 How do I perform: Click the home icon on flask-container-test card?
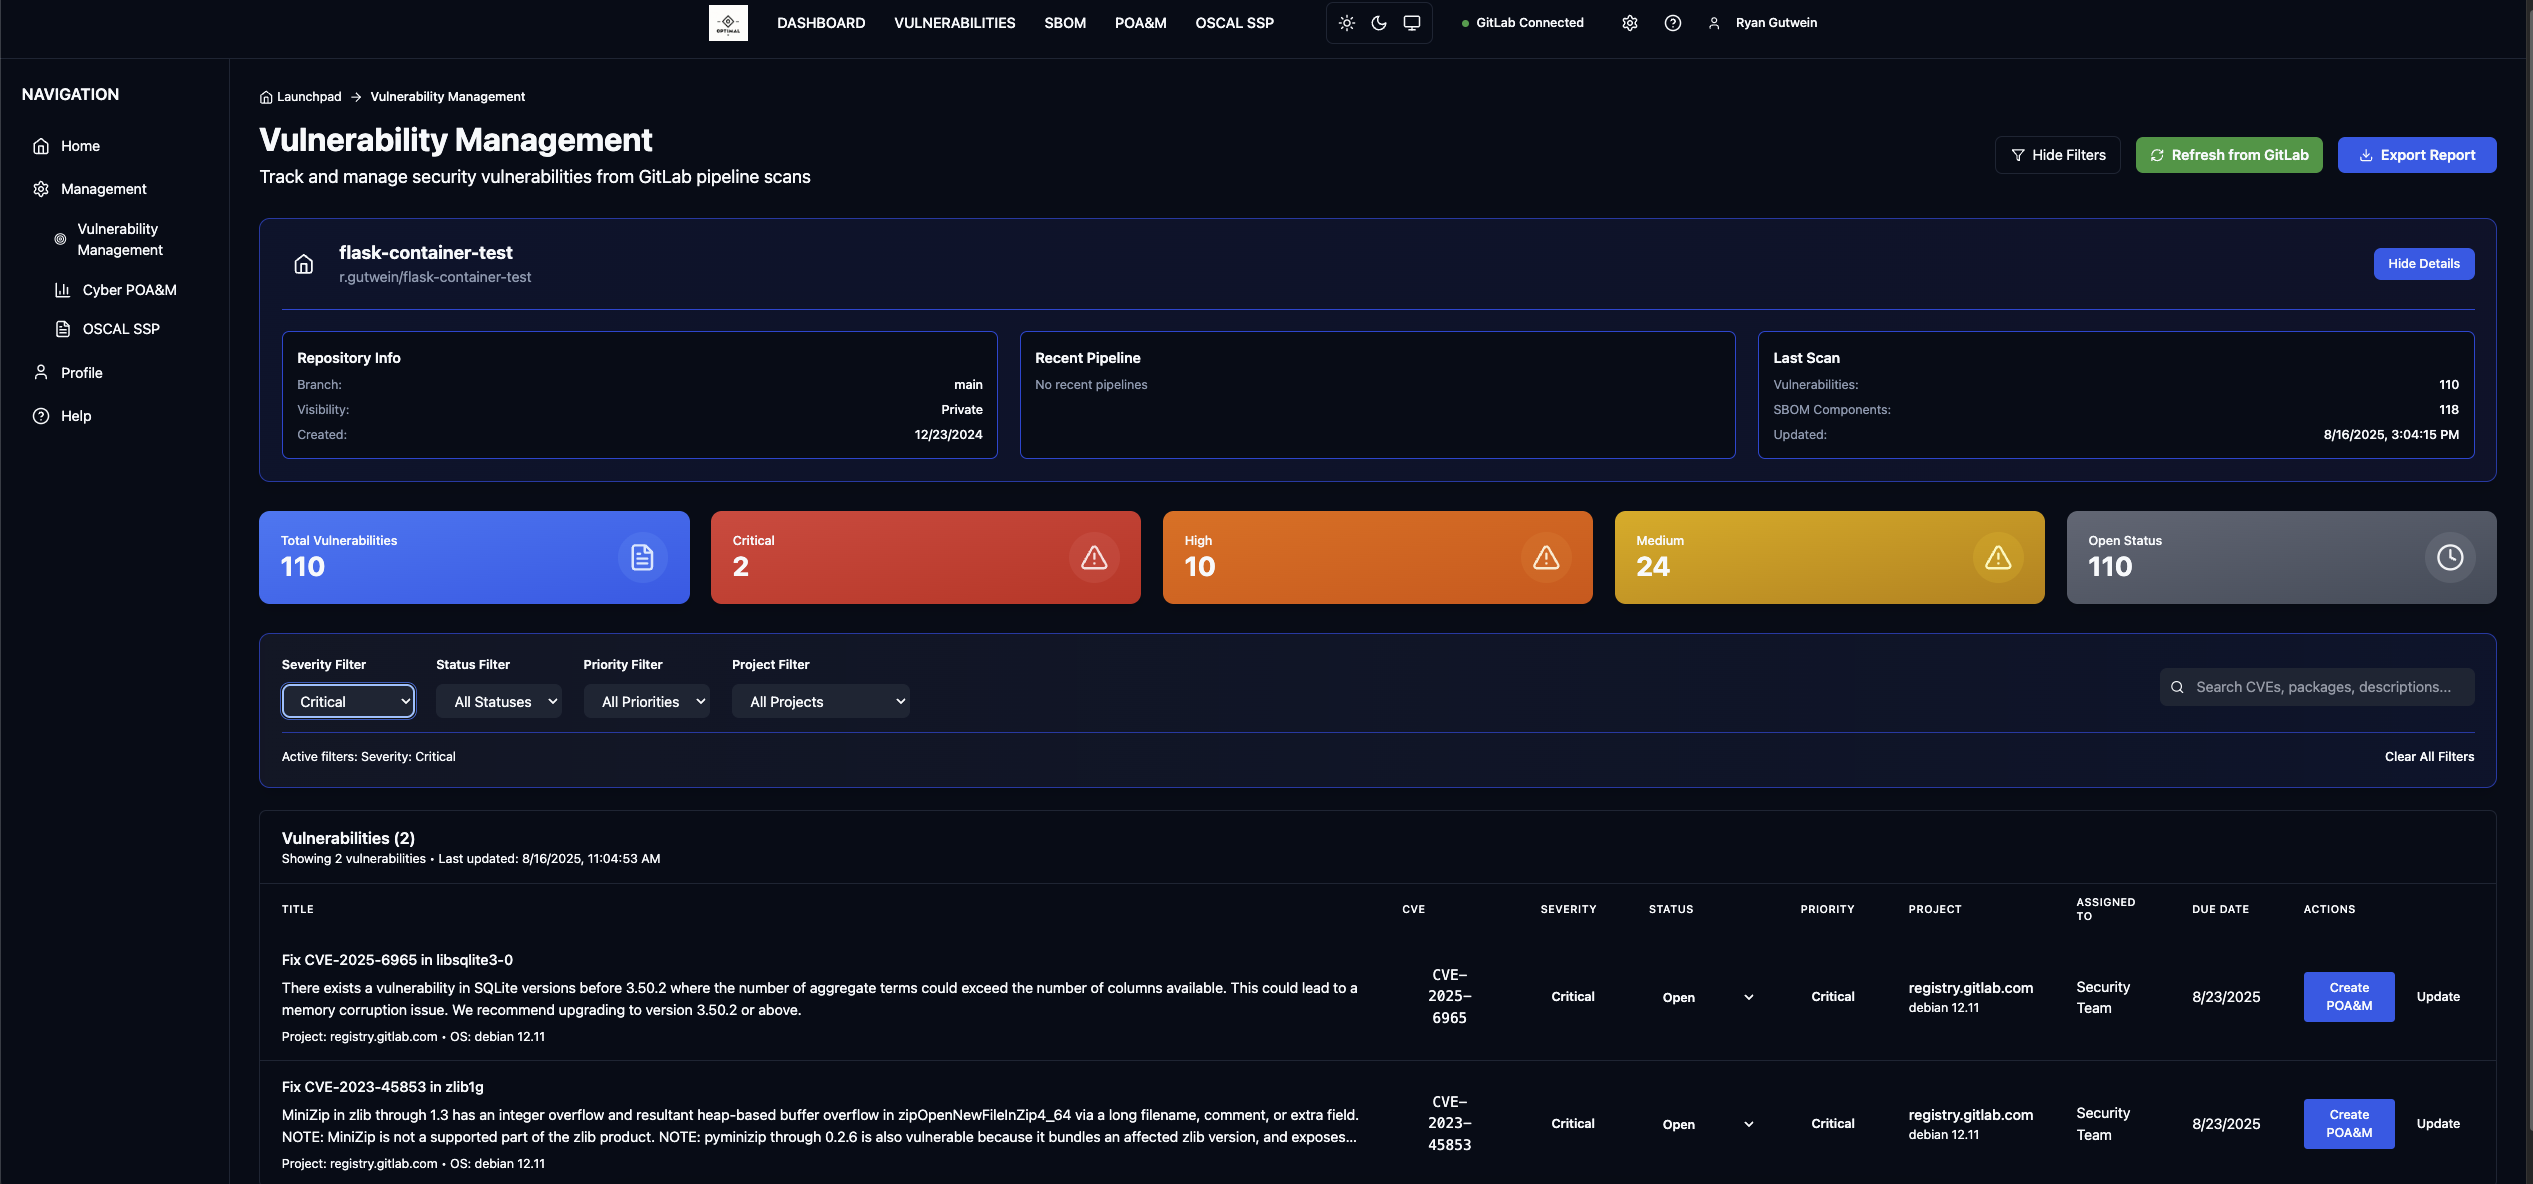coord(304,264)
